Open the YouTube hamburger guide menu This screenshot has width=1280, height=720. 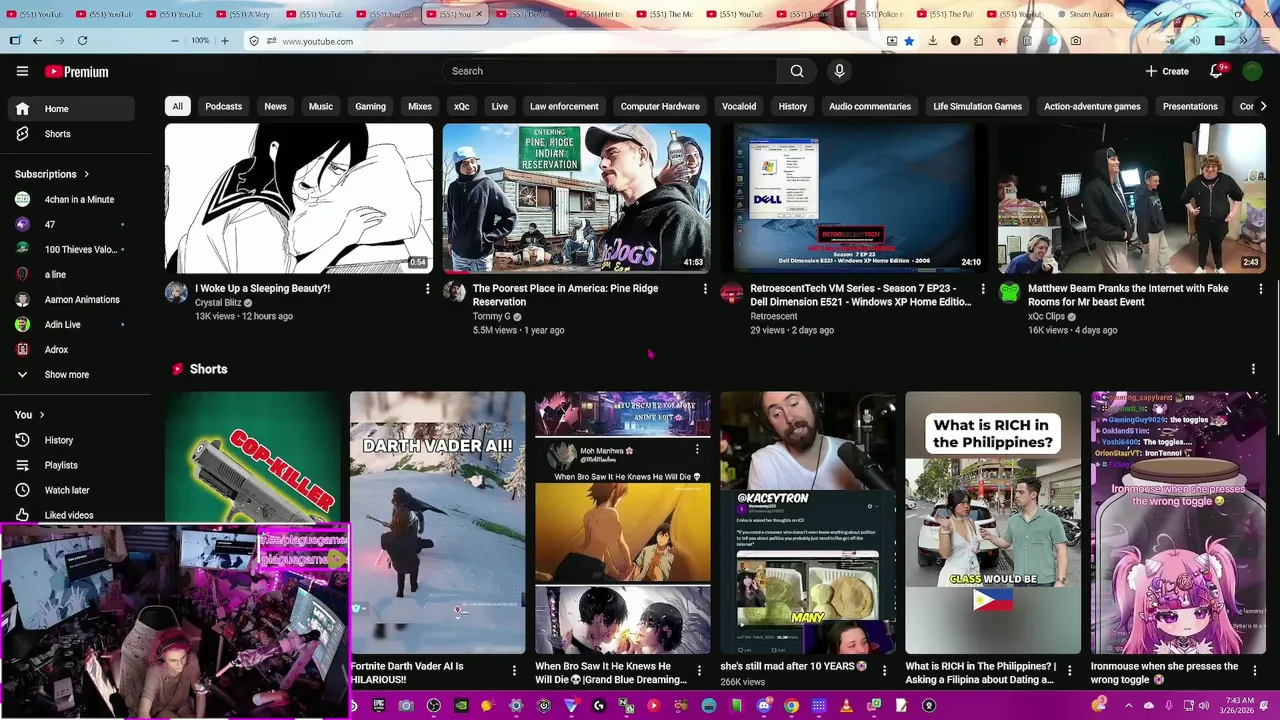pyautogui.click(x=22, y=71)
